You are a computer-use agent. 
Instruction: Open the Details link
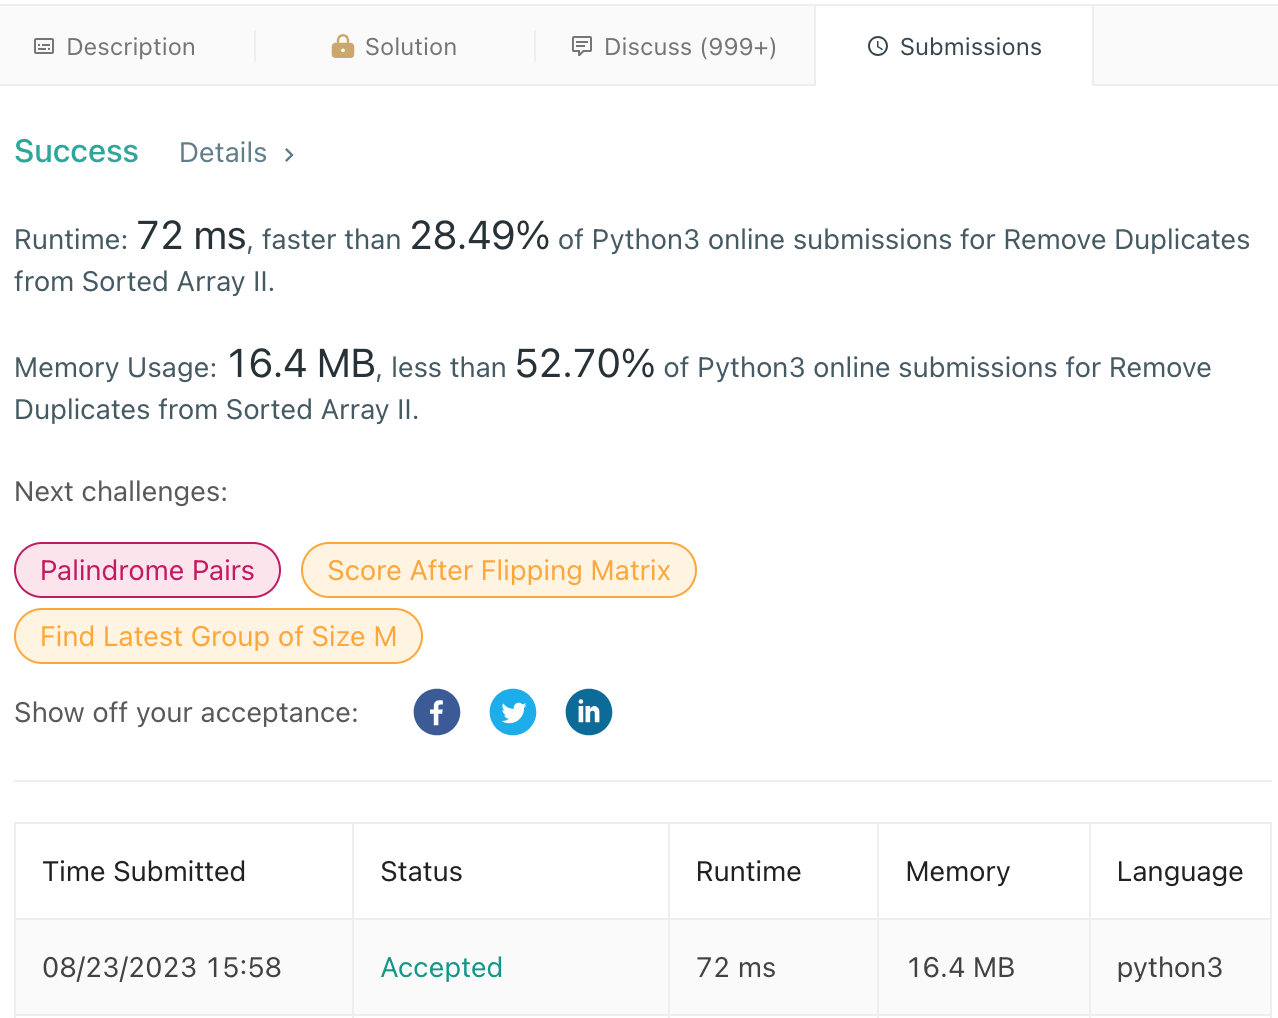click(x=223, y=153)
